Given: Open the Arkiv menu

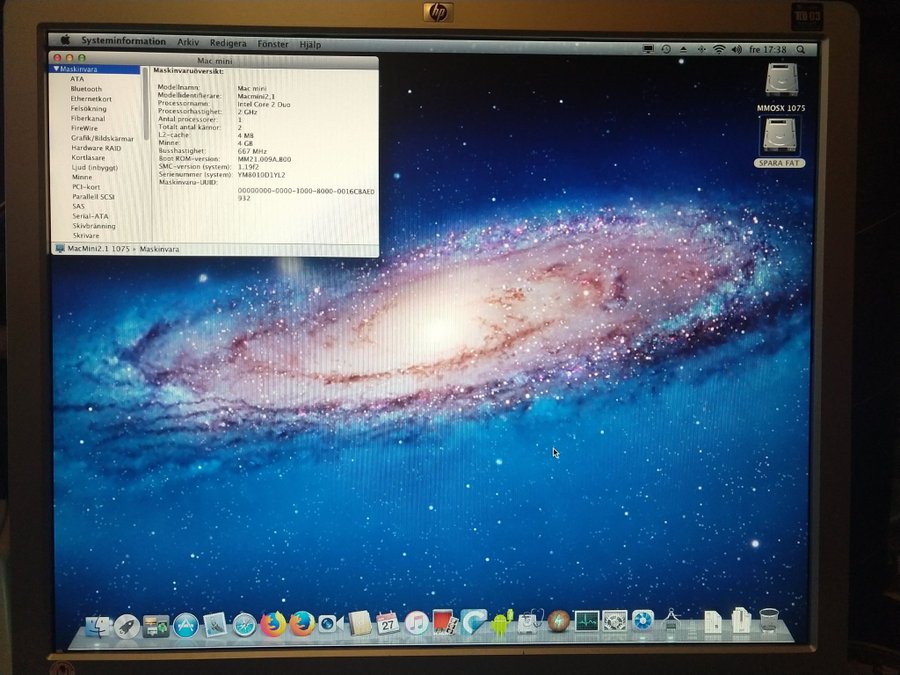Looking at the screenshot, I should coord(188,42).
